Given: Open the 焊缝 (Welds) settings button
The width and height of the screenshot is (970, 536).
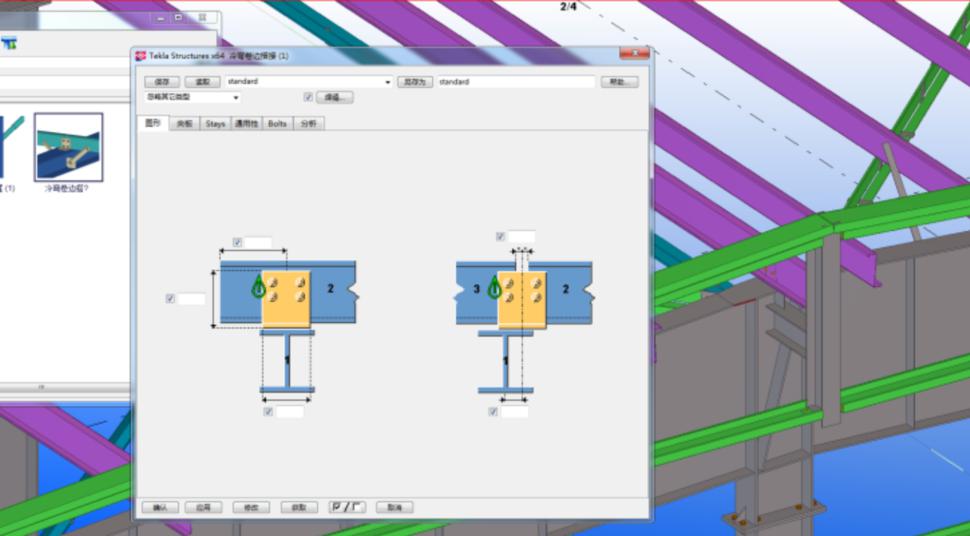Looking at the screenshot, I should (x=335, y=97).
